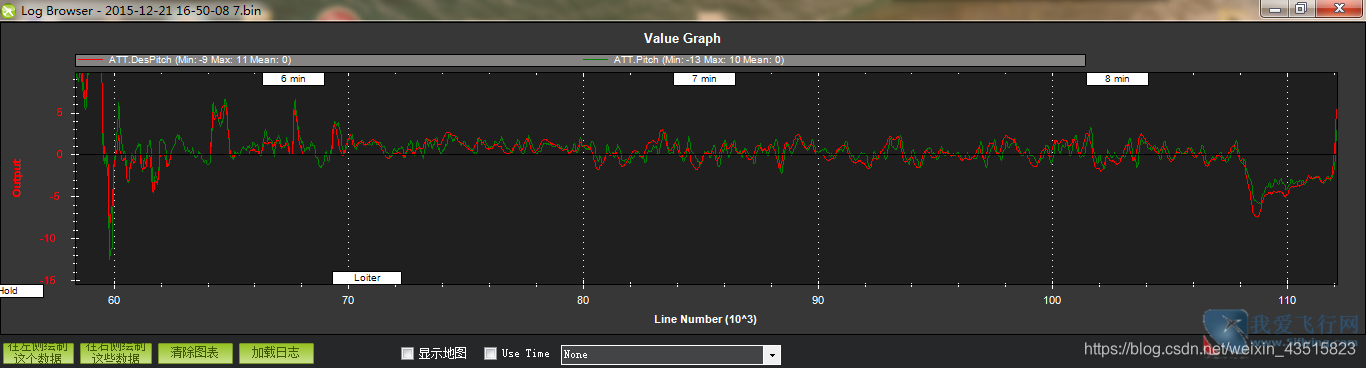
Task: Click the Output axis label
Action: [x=17, y=178]
